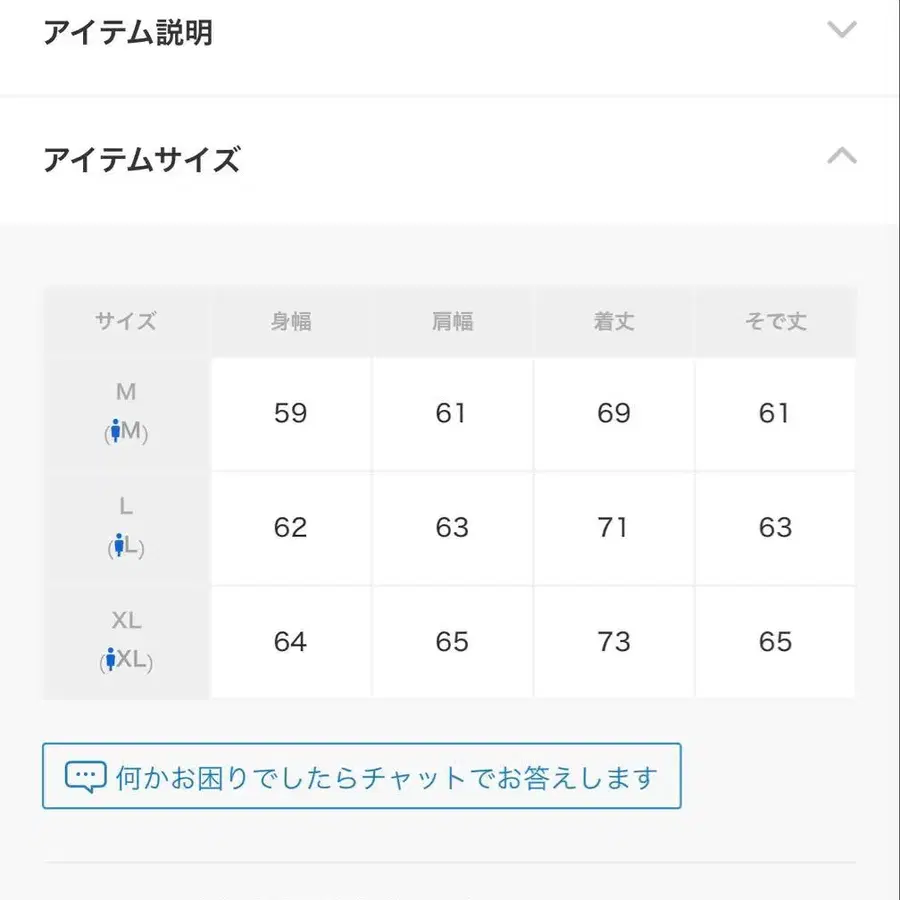Click the サイズ header cell in the table
Screen dimensions: 900x900
click(125, 322)
